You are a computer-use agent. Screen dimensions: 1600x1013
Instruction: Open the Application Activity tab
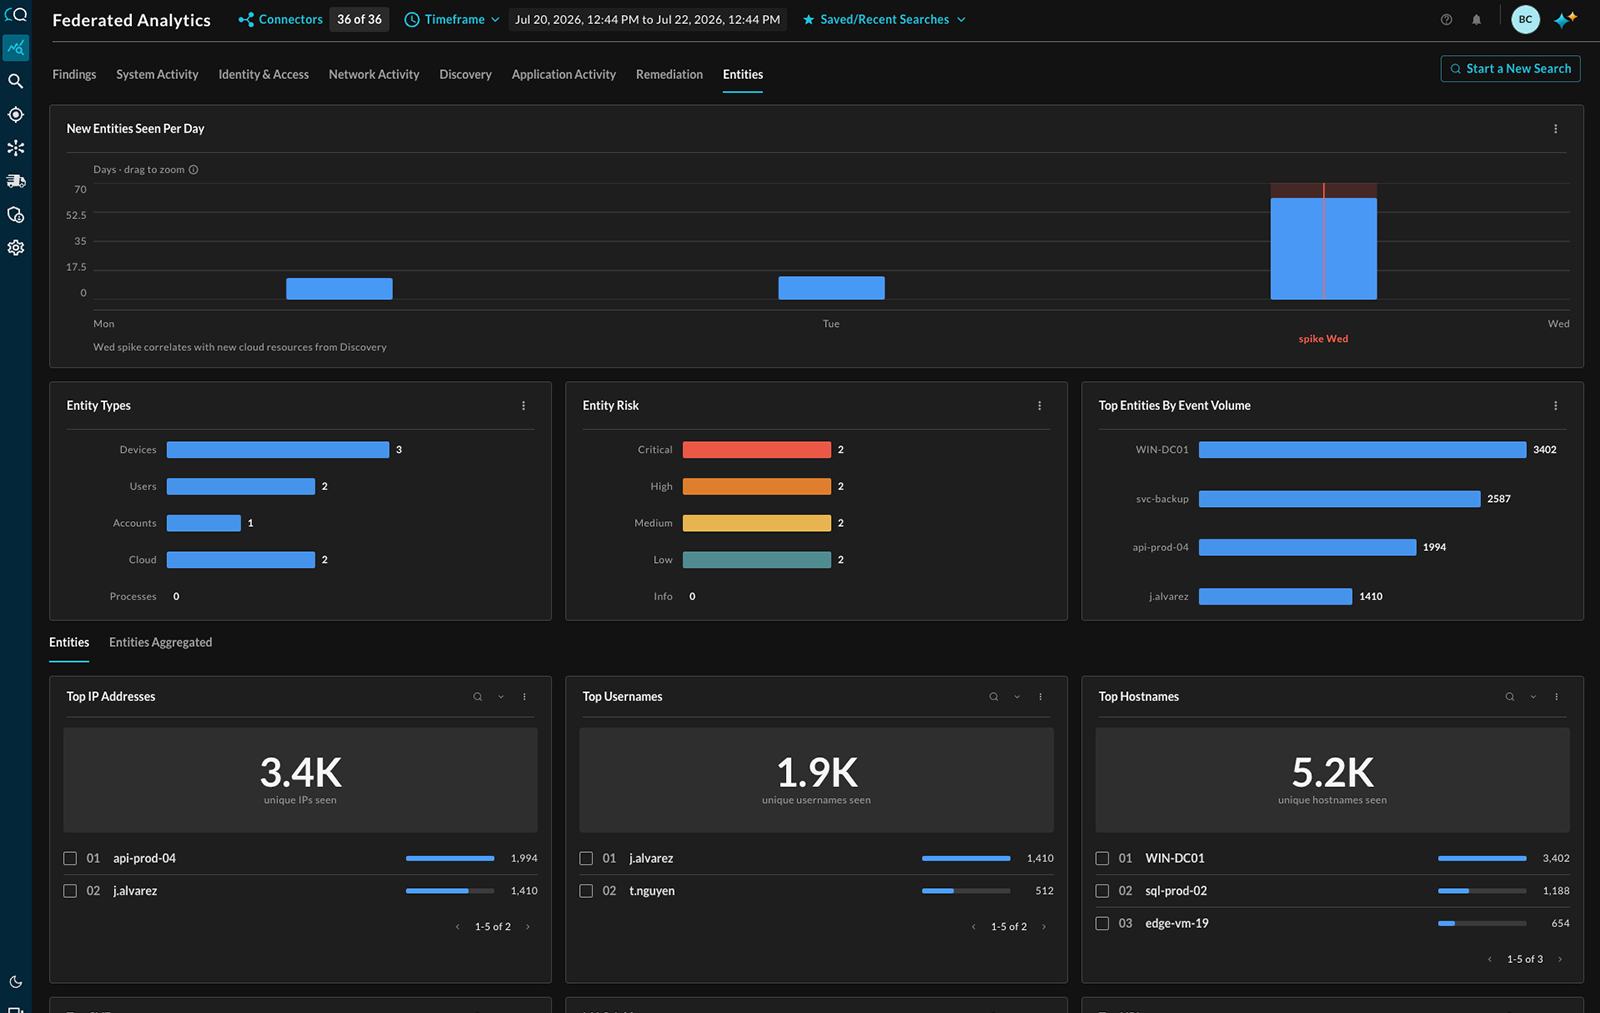point(564,75)
